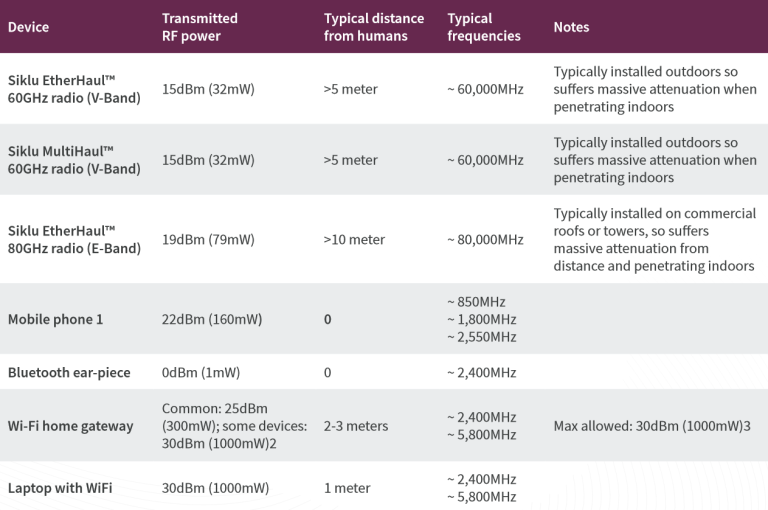This screenshot has width=768, height=510.
Task: Select the Siklu MultiHaul 60GHz radio cell
Action: [74, 160]
